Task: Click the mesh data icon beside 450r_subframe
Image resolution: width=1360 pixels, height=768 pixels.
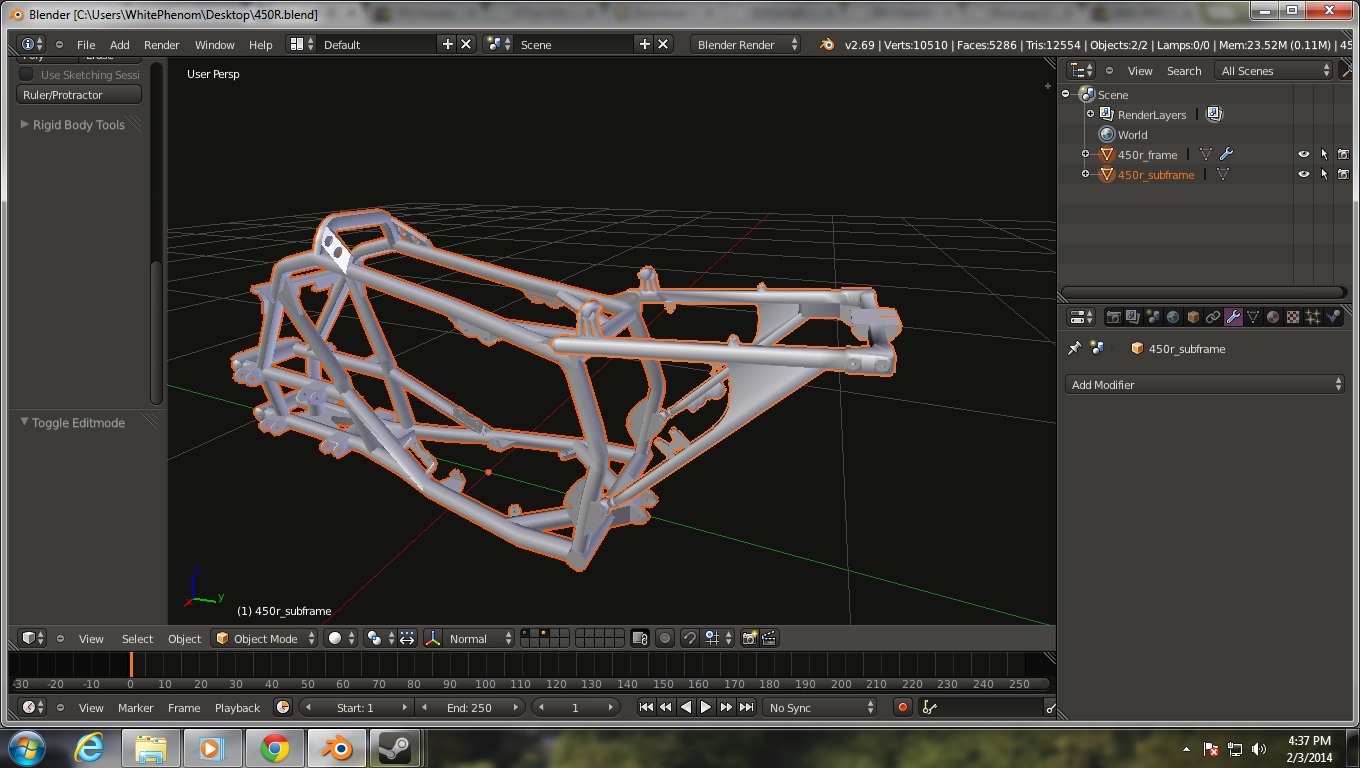Action: point(1222,174)
